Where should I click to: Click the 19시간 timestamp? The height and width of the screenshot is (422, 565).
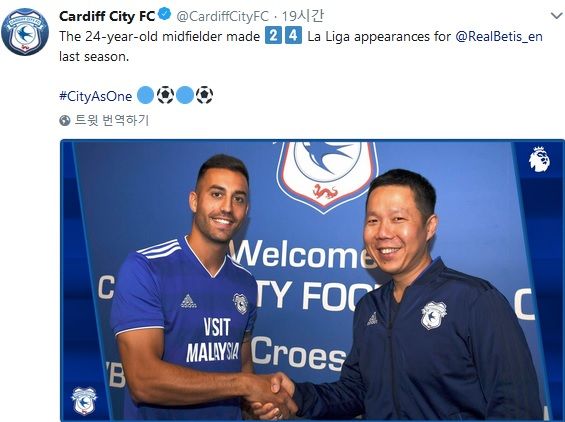[x=302, y=16]
